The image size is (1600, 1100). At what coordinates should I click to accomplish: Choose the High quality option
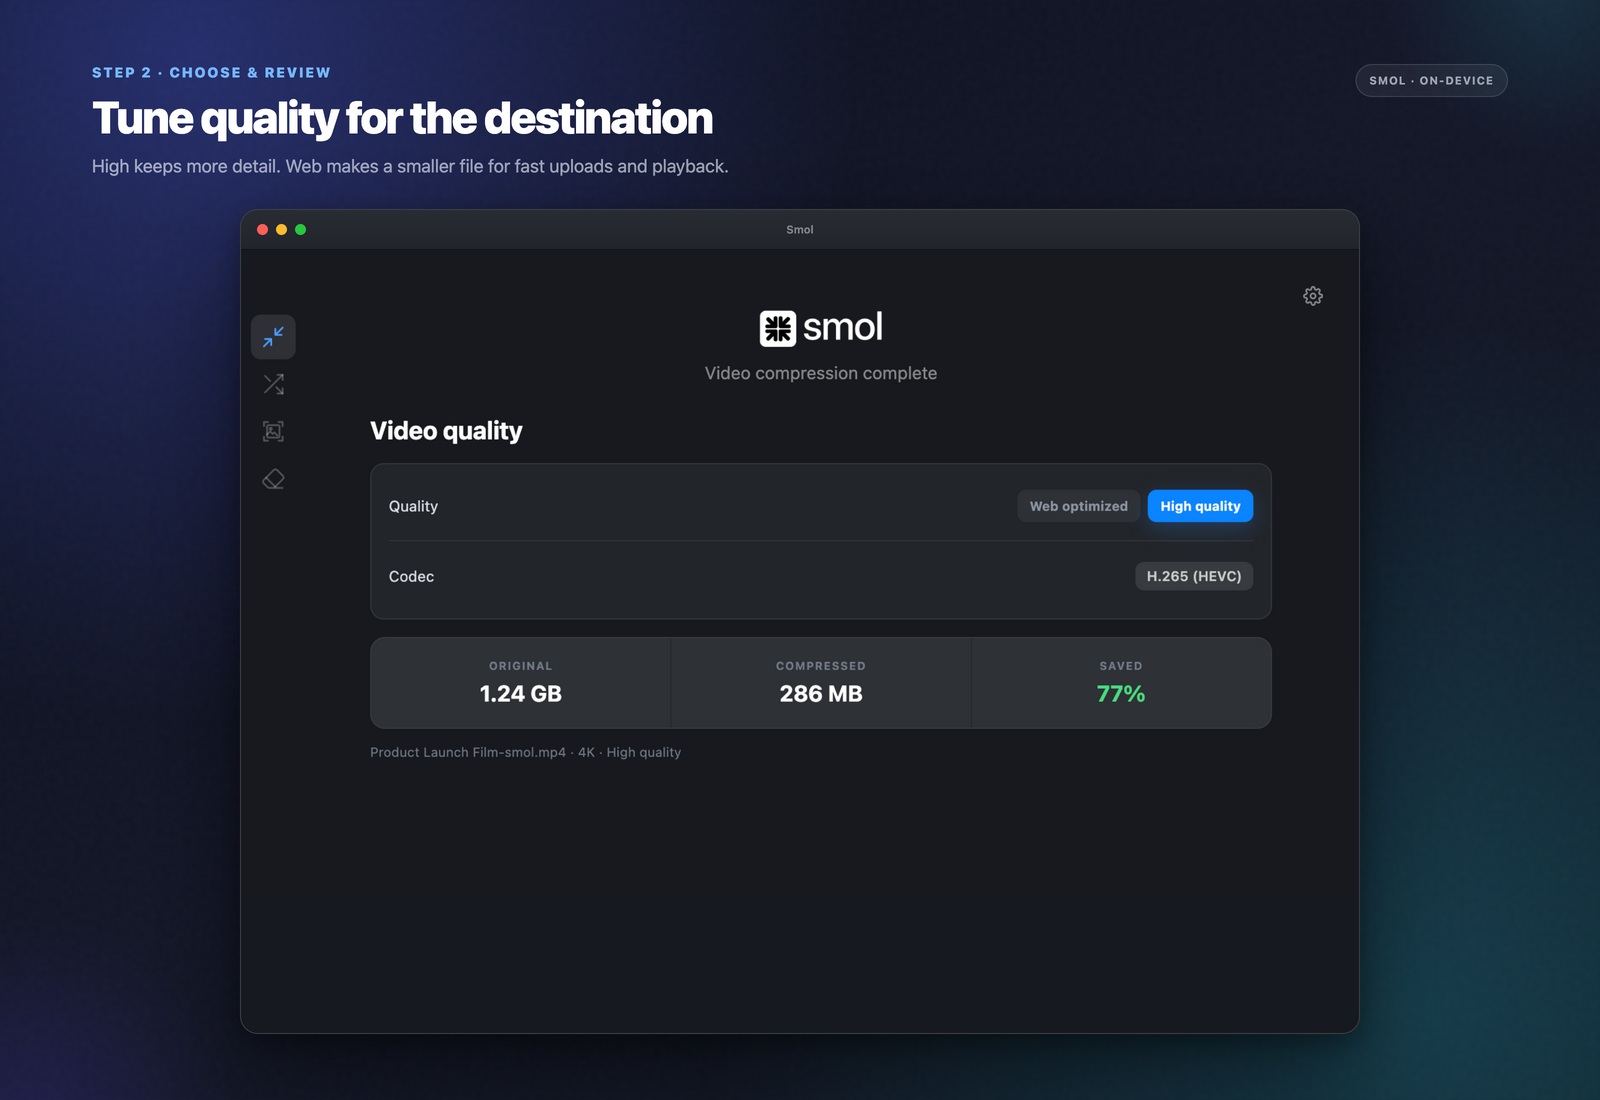1200,506
